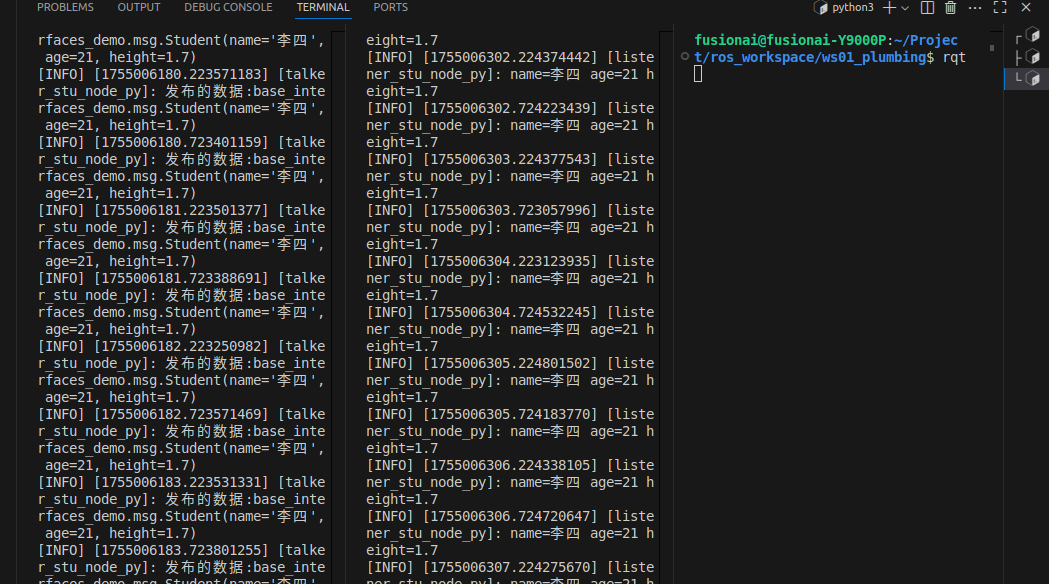The width and height of the screenshot is (1049, 584).
Task: Click listener log timestamp 1755006305.724183770
Action: [x=510, y=414]
